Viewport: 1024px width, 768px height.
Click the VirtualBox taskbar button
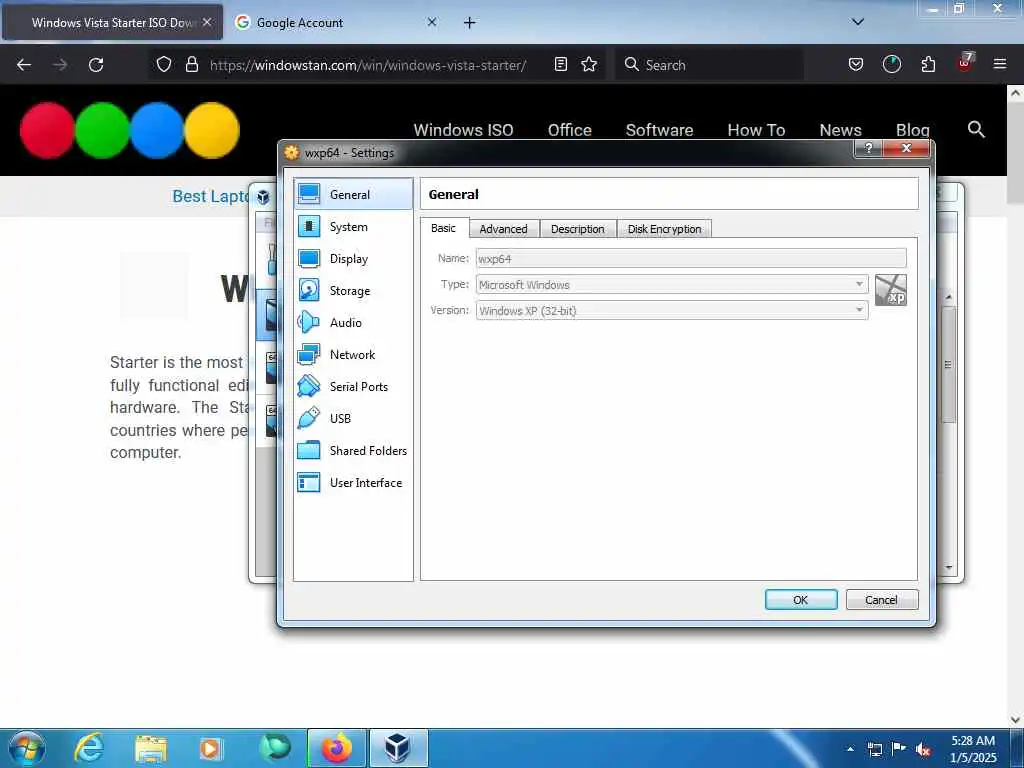click(x=398, y=748)
